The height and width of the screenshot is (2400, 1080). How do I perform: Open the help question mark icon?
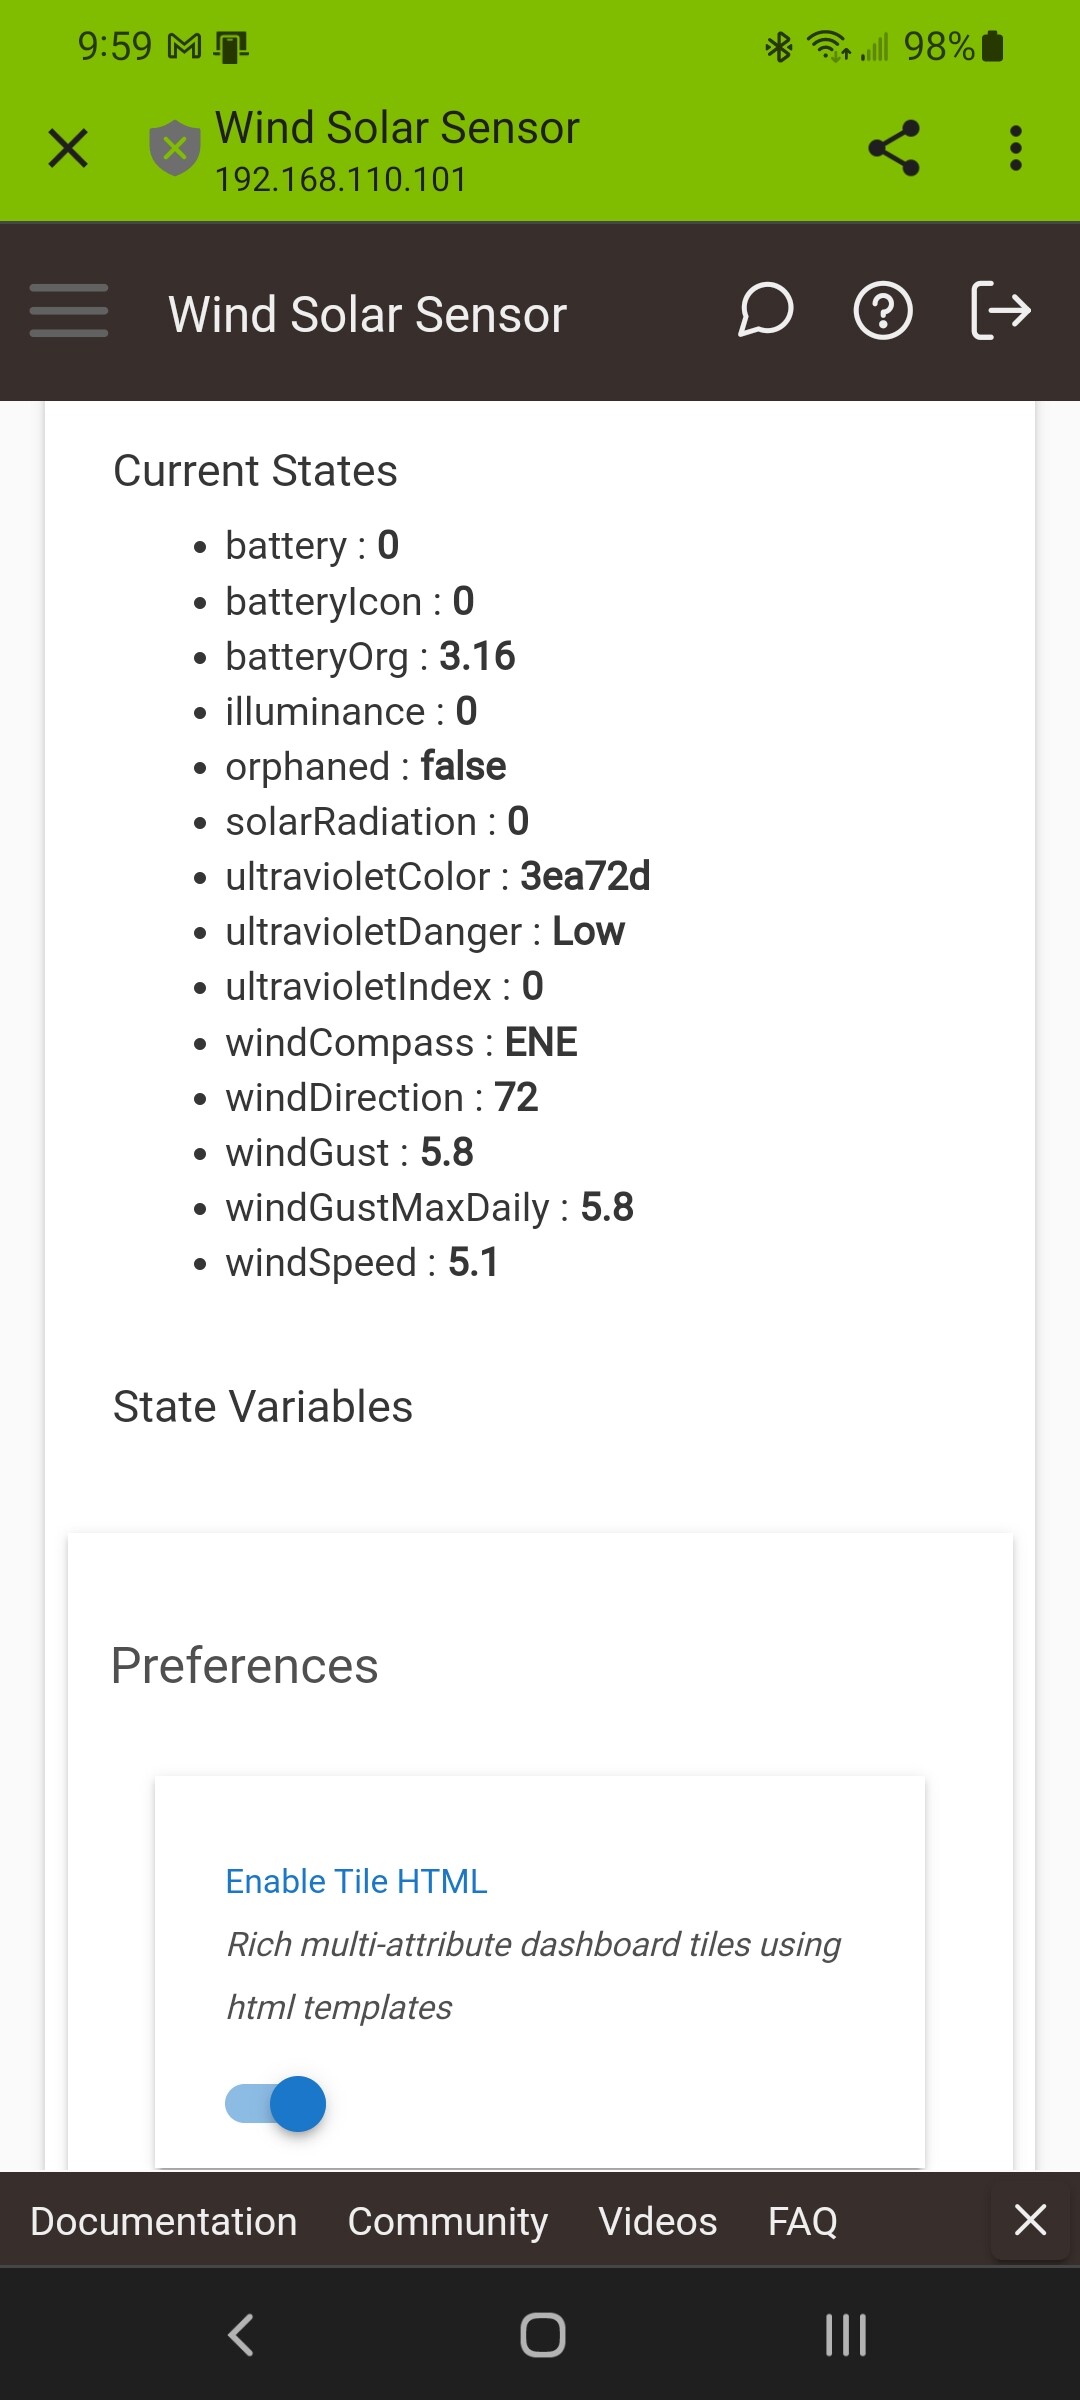[x=883, y=311]
